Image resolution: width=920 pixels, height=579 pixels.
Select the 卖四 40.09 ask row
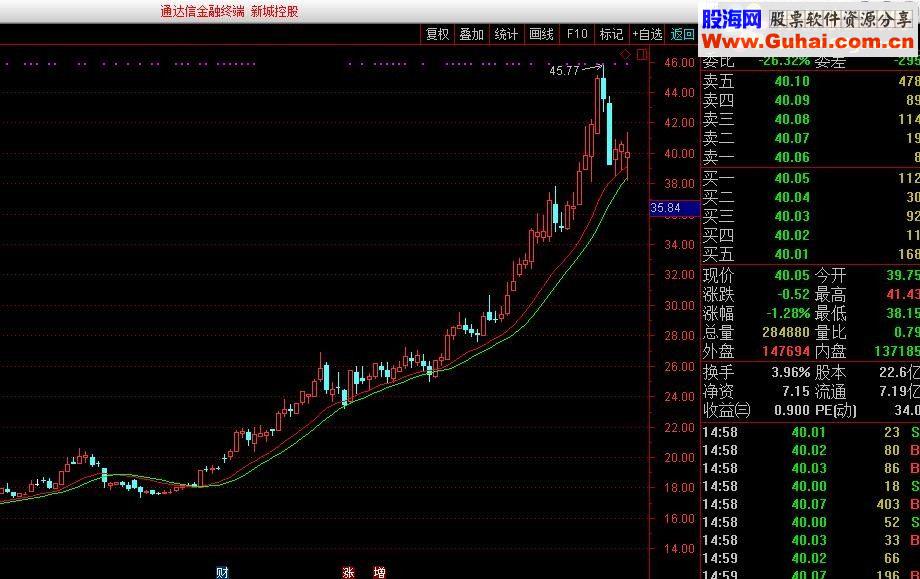811,100
